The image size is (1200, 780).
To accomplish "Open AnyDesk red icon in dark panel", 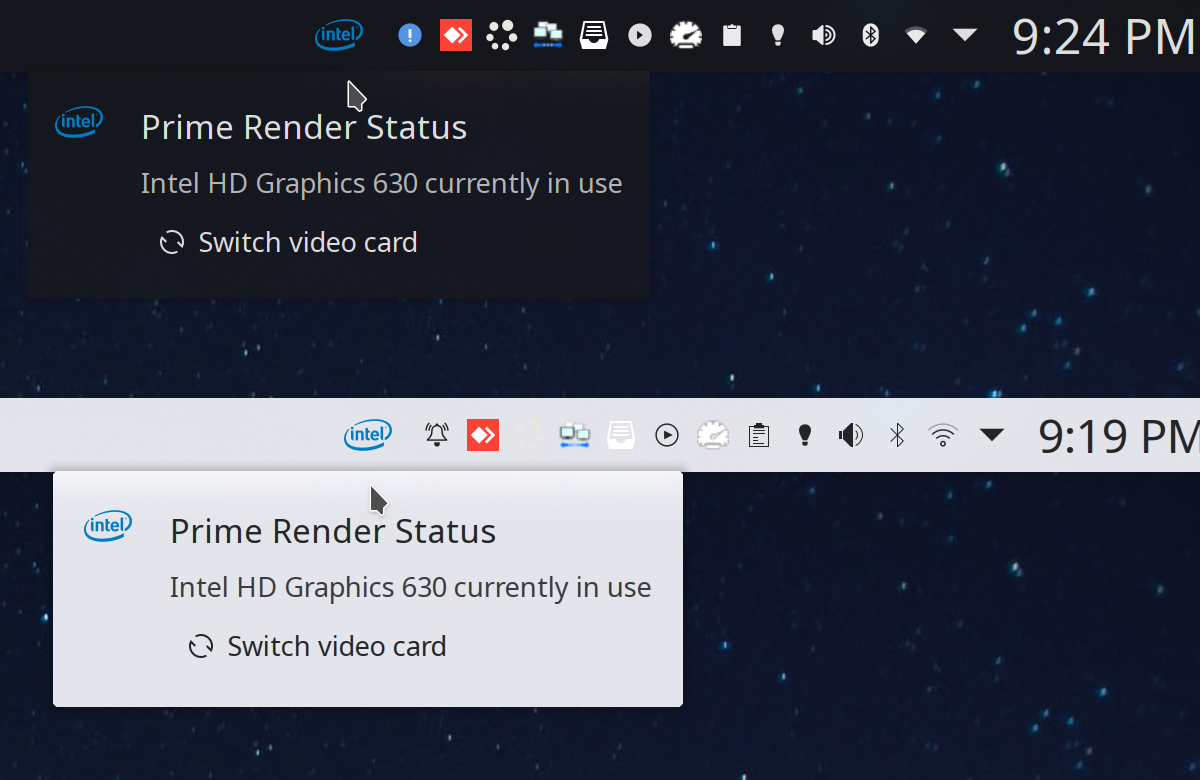I will click(x=455, y=35).
